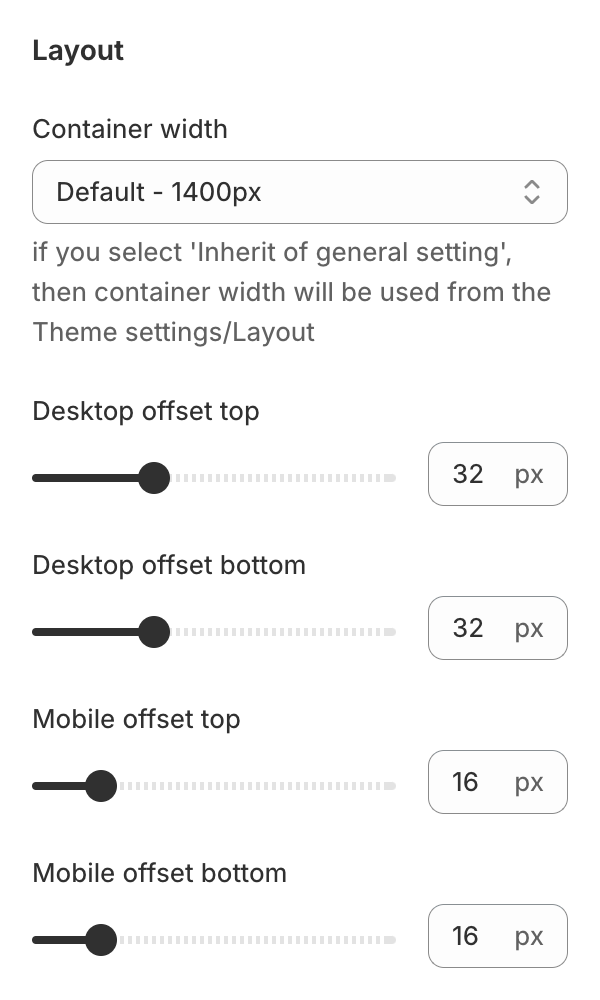Screen dimensions: 600x1000
Task: Click the Desktop offset top label
Action: click(x=146, y=411)
